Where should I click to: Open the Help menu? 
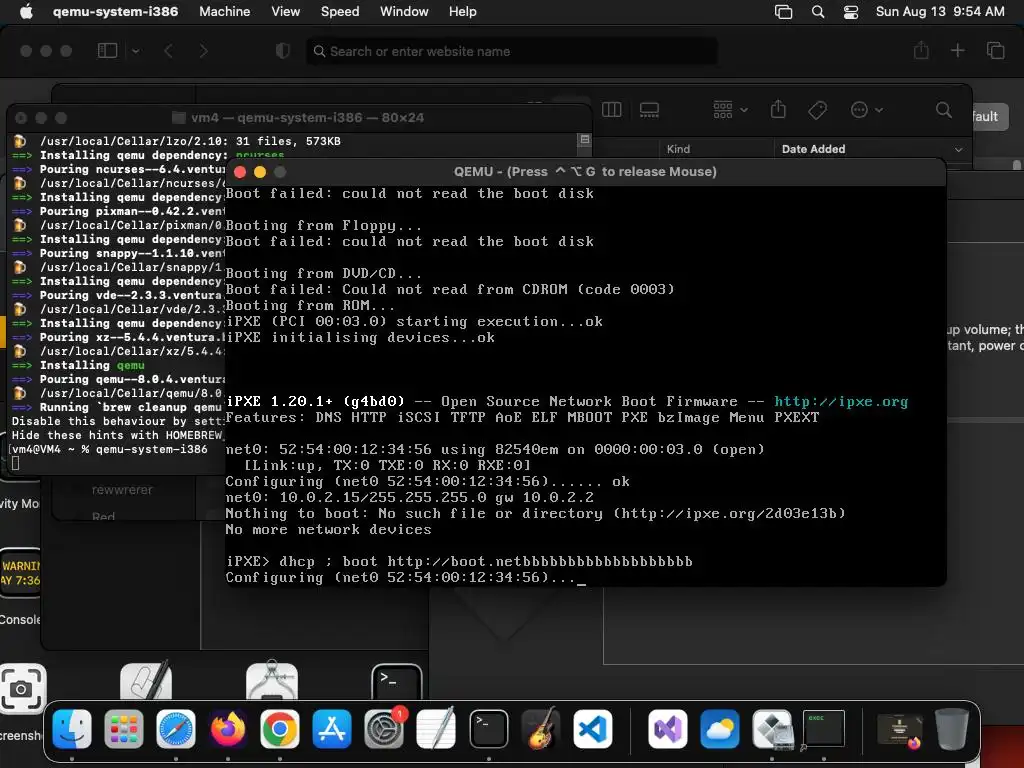462,12
